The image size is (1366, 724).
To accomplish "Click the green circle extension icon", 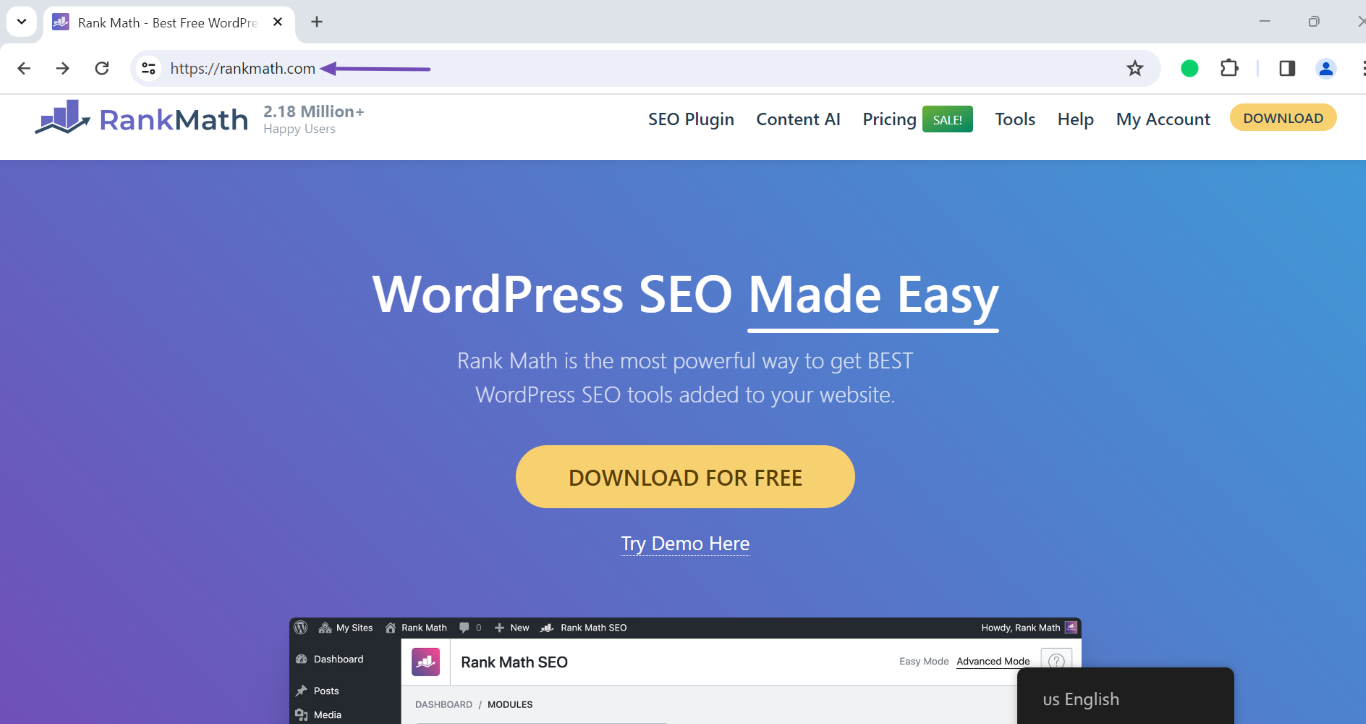I will coord(1189,68).
